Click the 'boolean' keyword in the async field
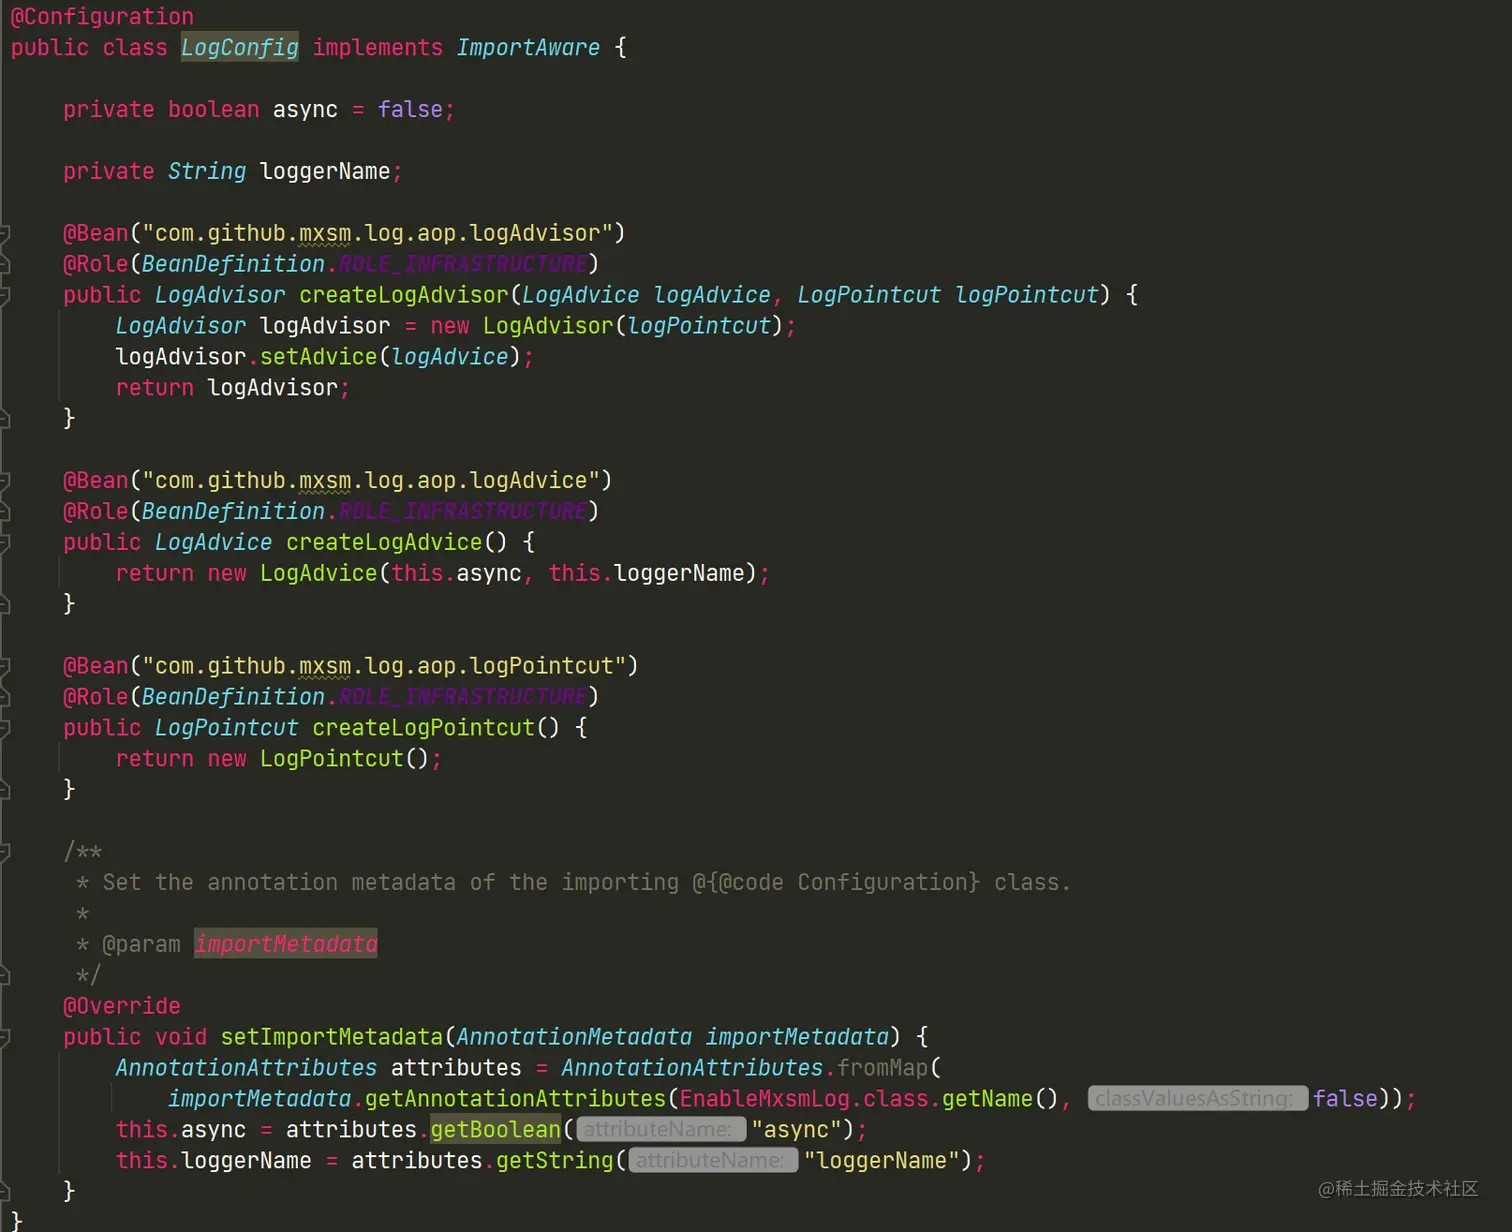 pos(213,110)
